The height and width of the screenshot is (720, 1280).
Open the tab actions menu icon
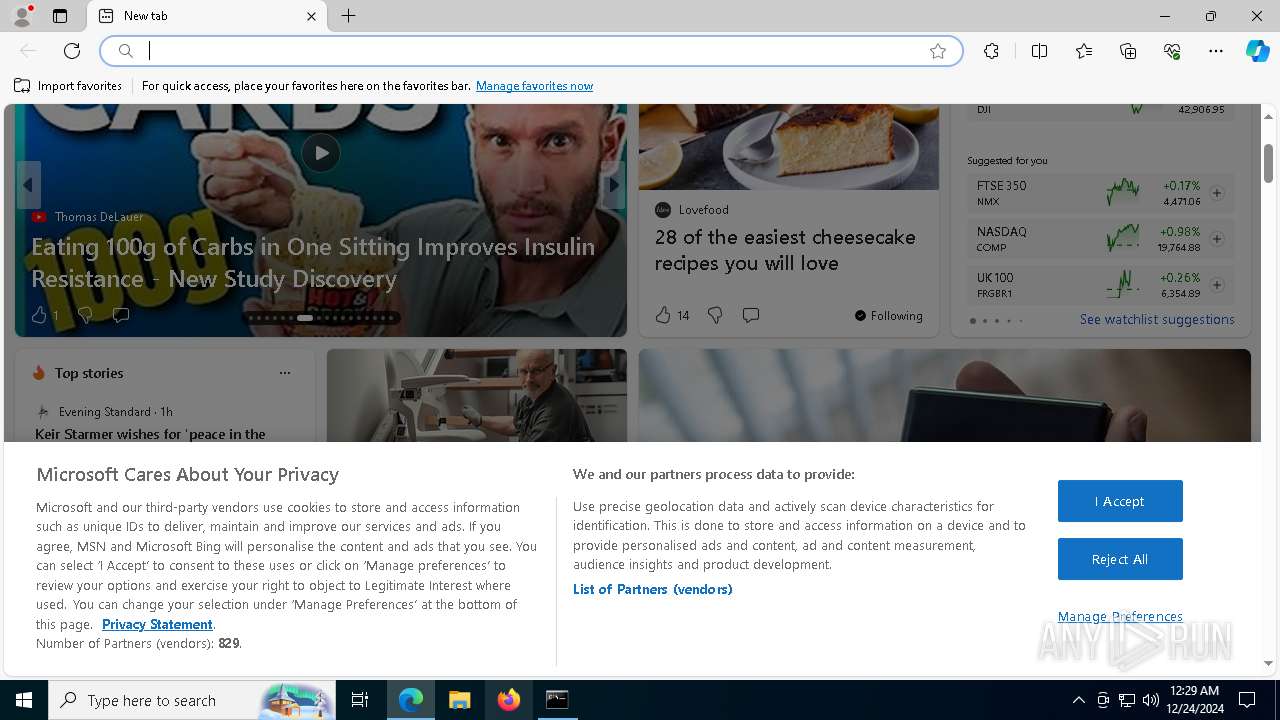pos(60,16)
